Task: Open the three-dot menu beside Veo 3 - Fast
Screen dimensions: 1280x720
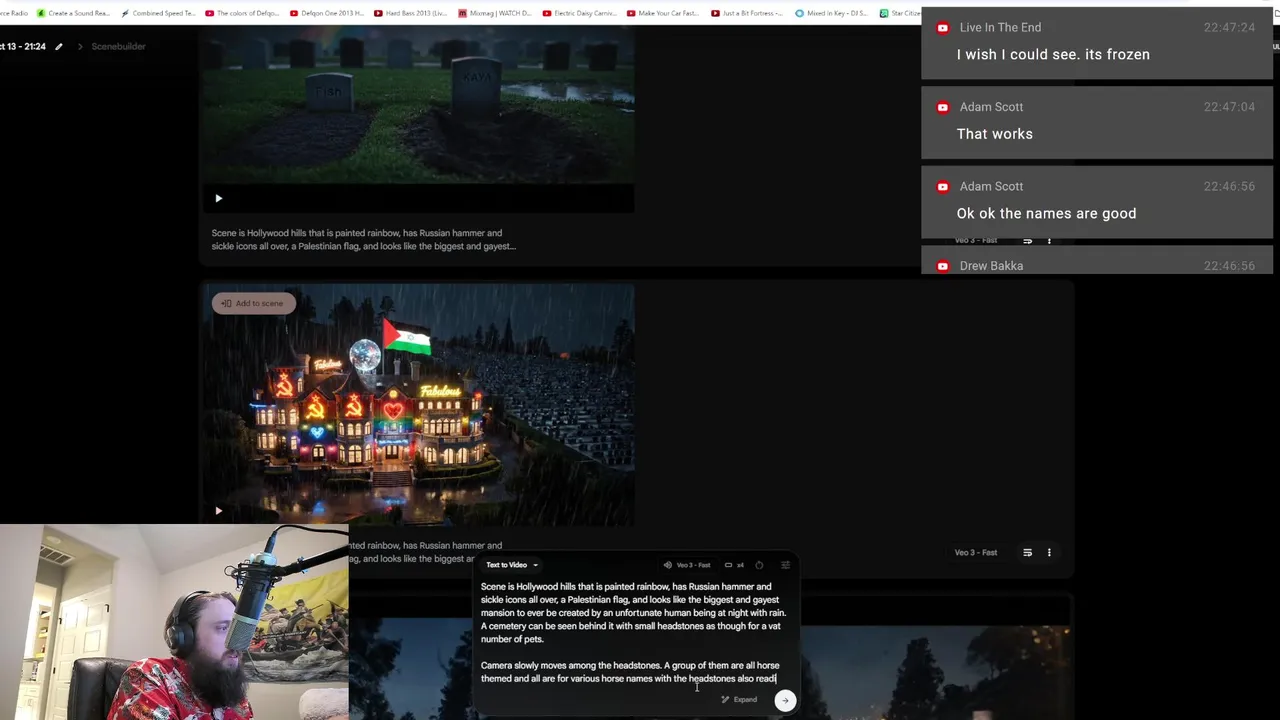Action: point(1049,552)
